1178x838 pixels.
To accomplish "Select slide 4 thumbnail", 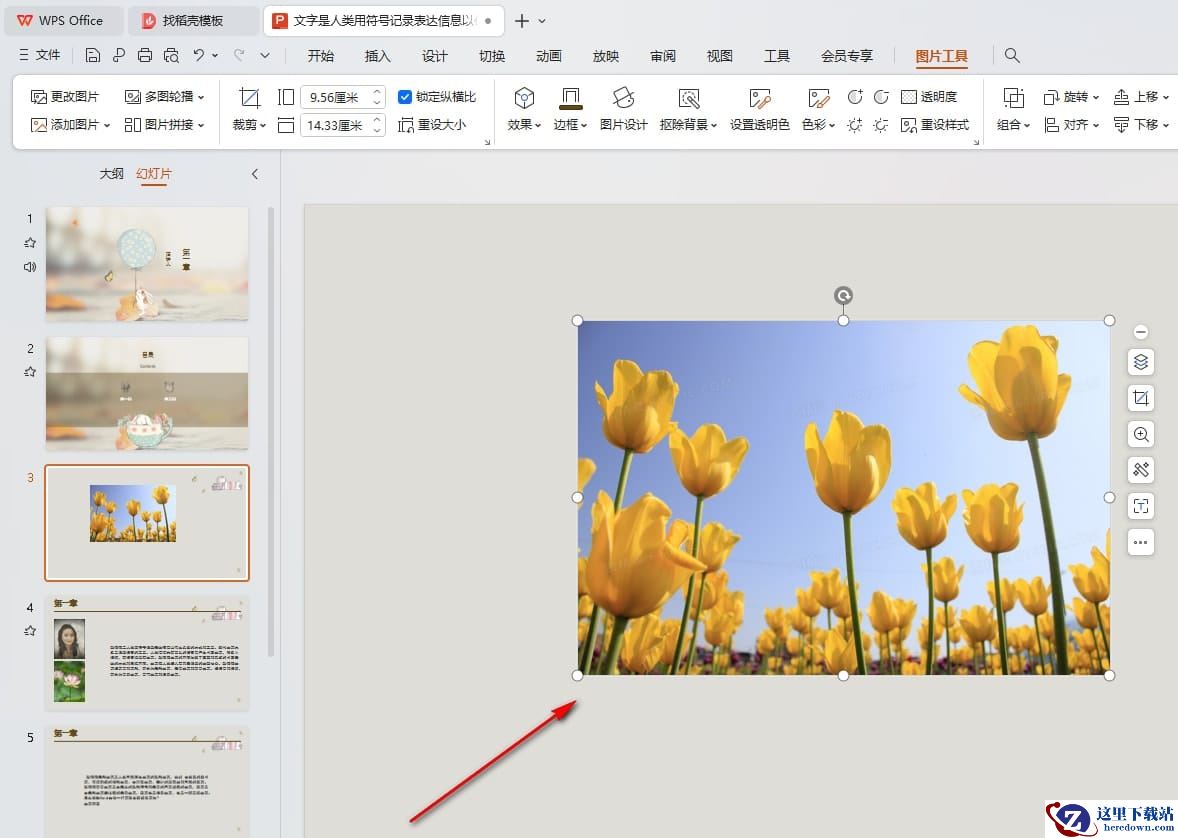I will pyautogui.click(x=147, y=652).
